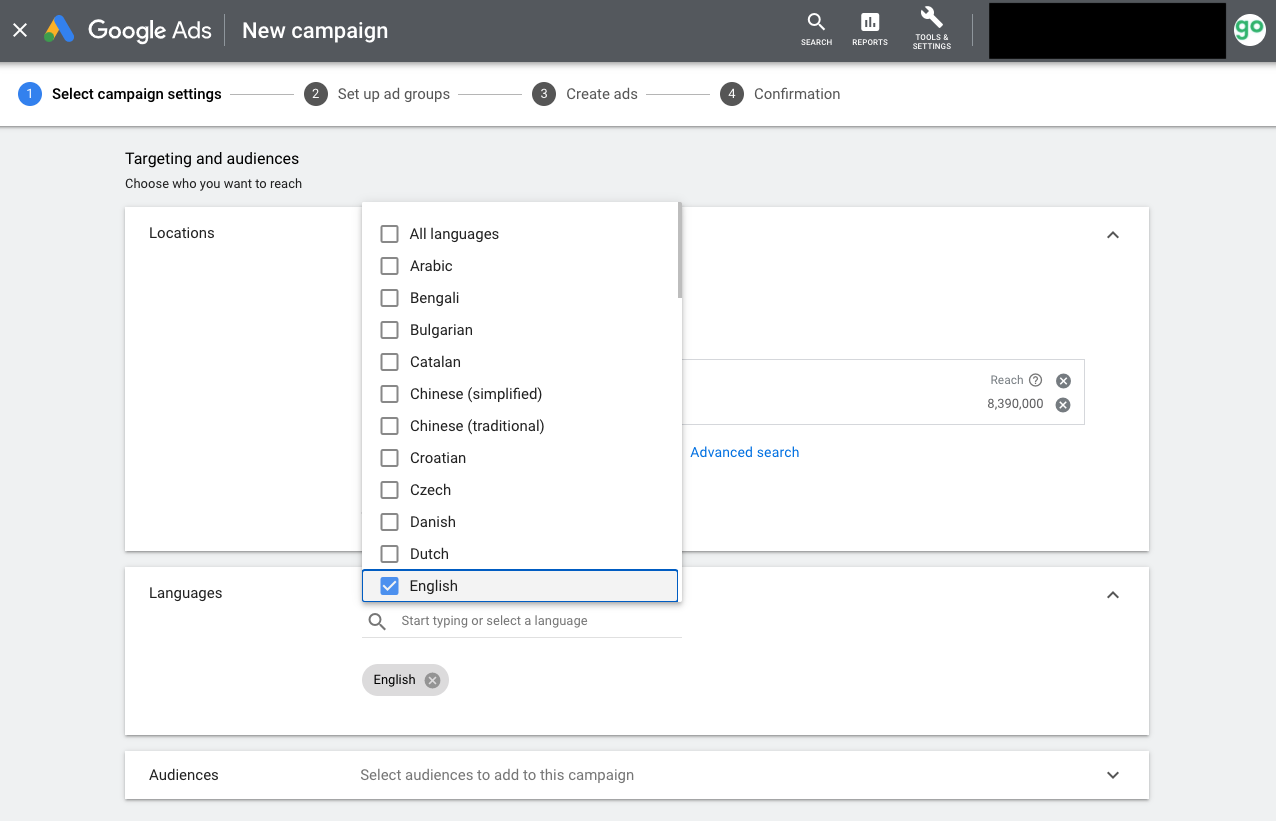Open Reports from the header
This screenshot has height=821, width=1276.
click(870, 29)
